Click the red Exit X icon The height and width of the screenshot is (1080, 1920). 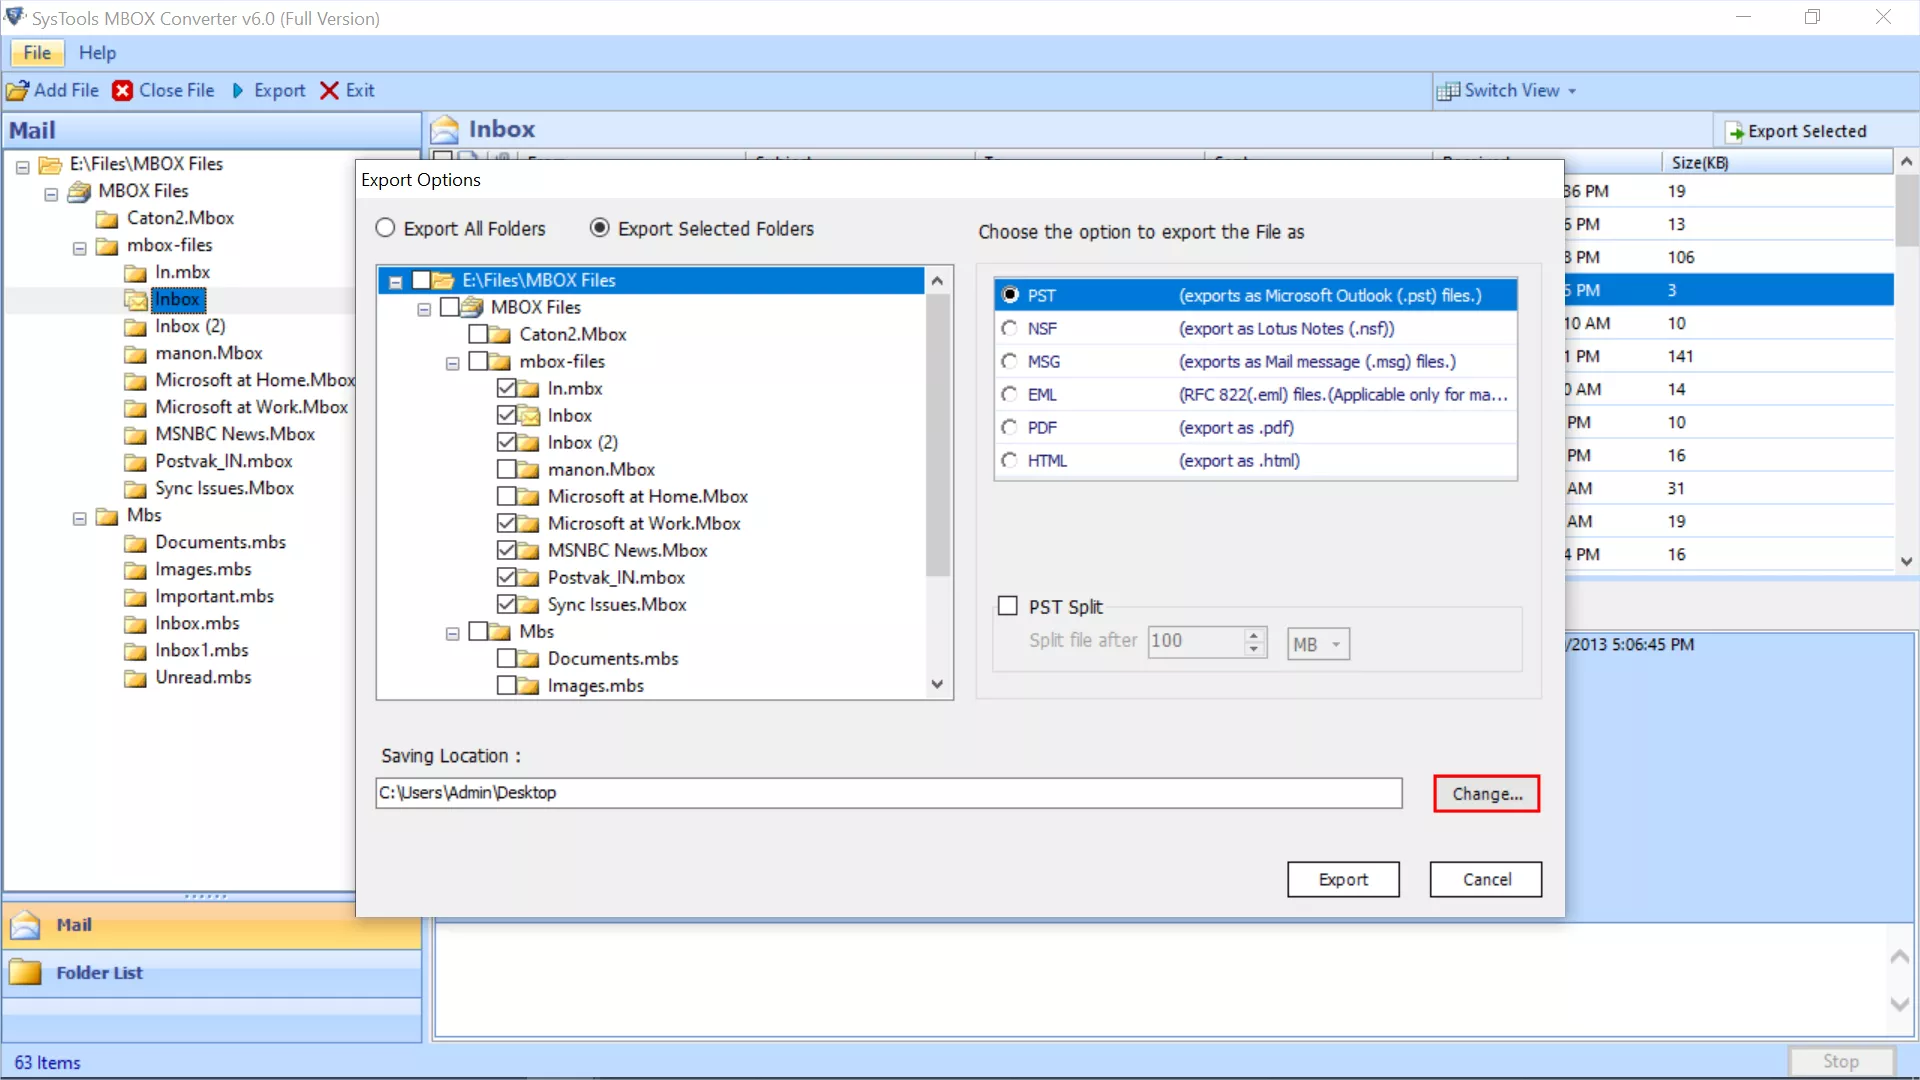tap(329, 91)
